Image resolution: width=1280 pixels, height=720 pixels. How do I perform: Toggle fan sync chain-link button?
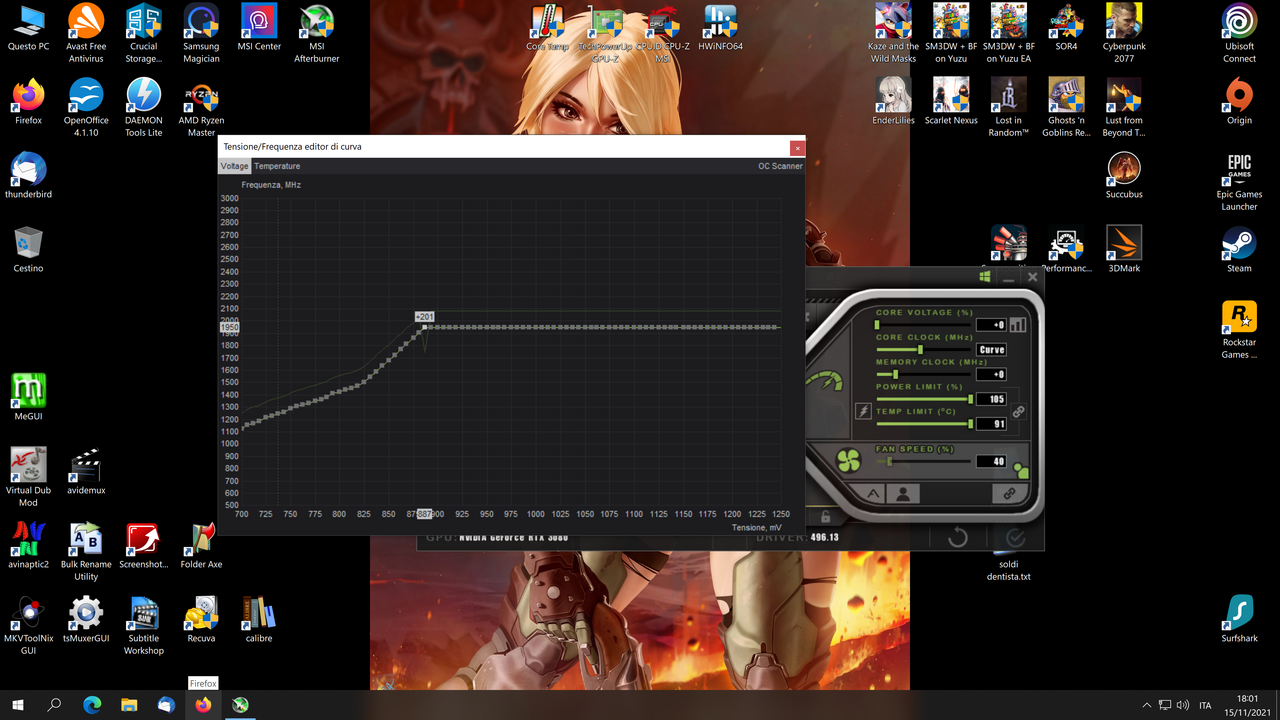[1009, 494]
